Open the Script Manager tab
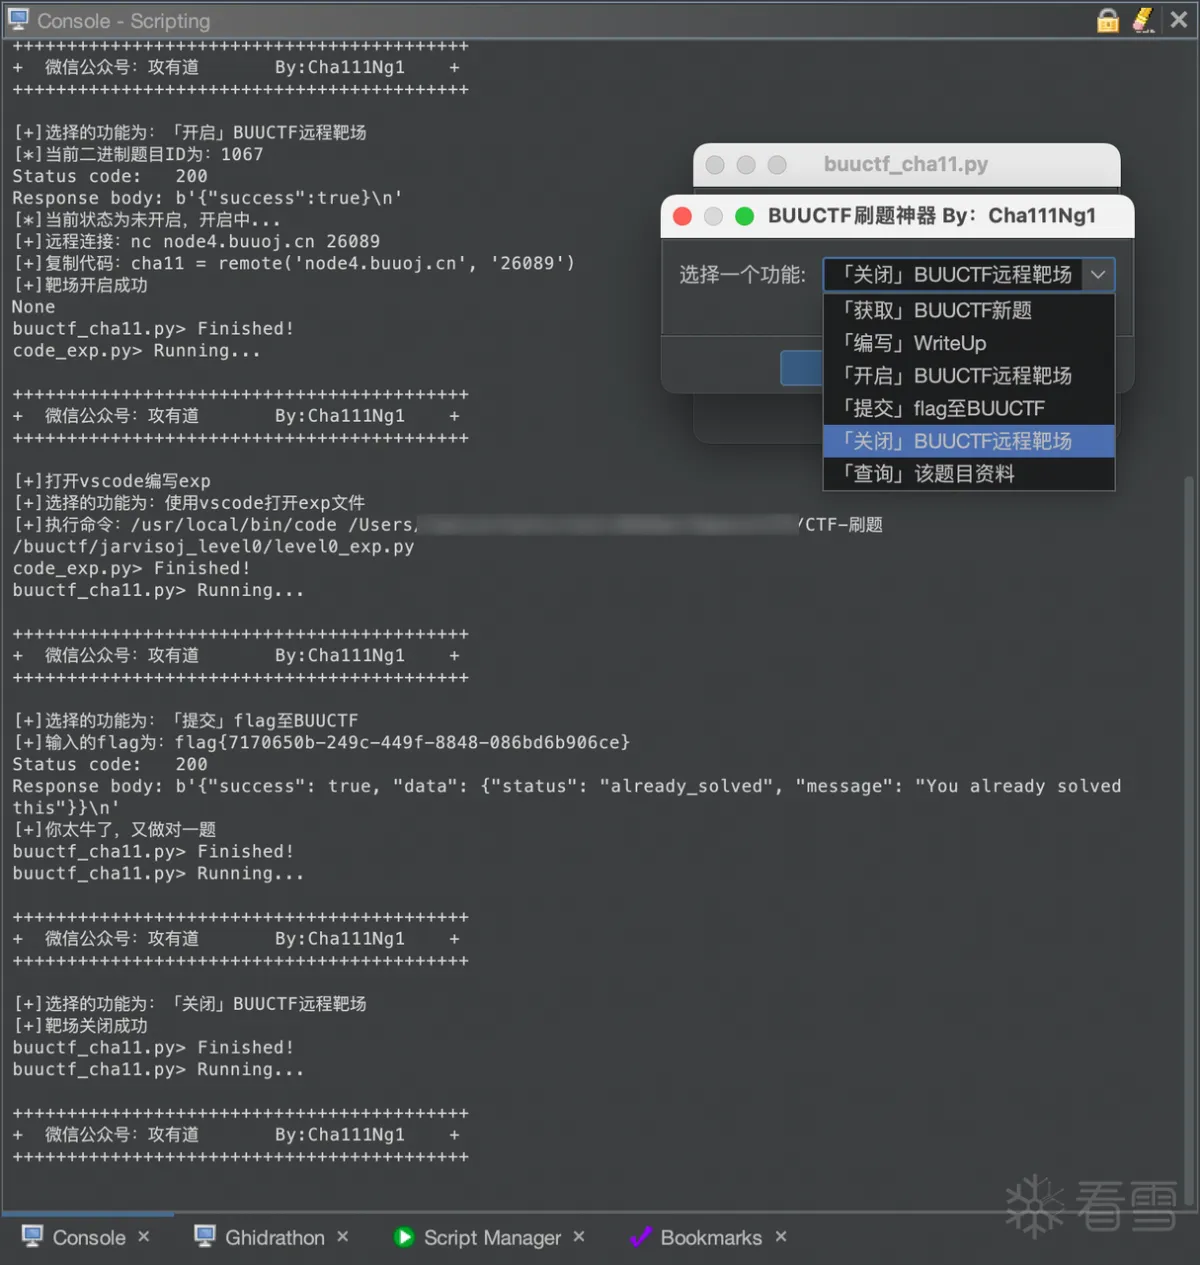The image size is (1200, 1265). coord(492,1237)
